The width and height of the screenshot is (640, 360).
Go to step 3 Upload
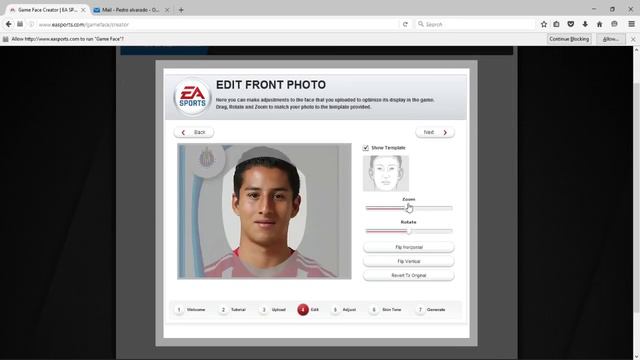[273, 310]
